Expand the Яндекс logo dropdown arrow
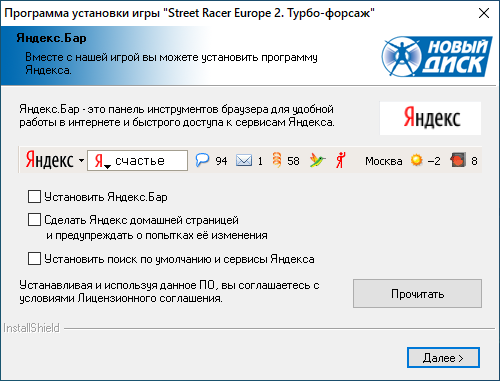500x381 pixels. 81,161
